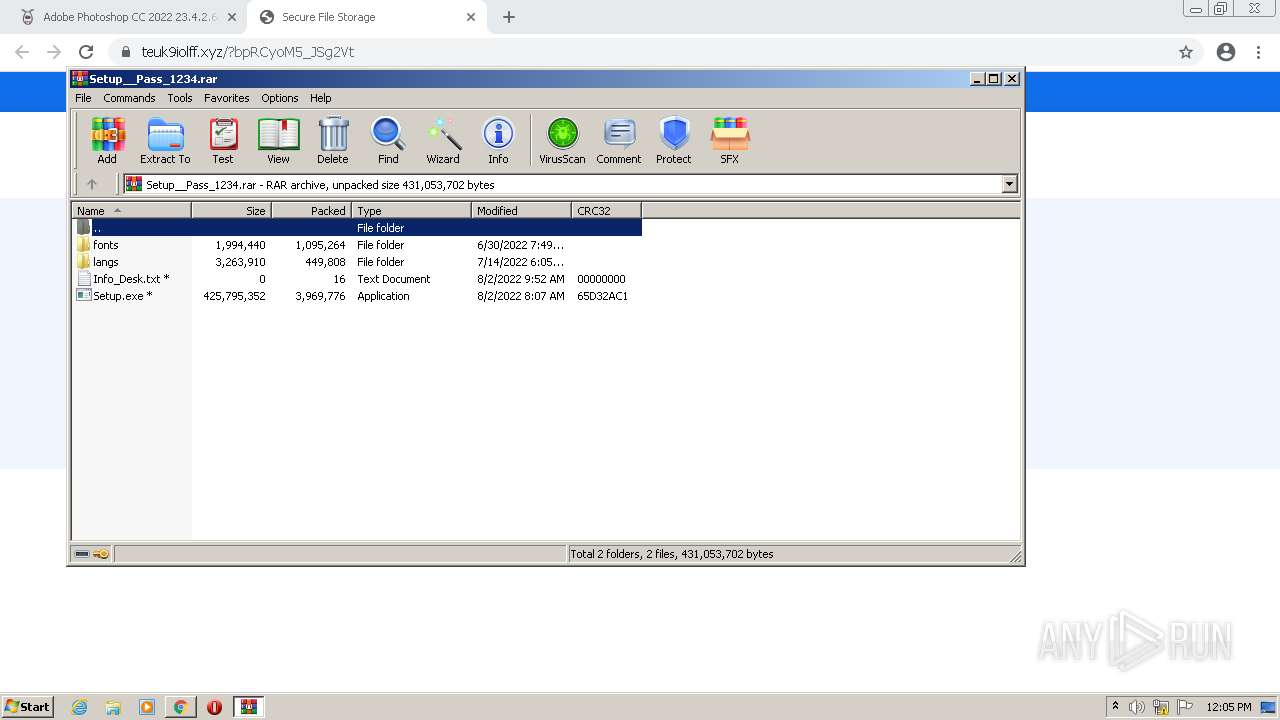The width and height of the screenshot is (1280, 720).
Task: Open media player taskbar icon
Action: (147, 707)
